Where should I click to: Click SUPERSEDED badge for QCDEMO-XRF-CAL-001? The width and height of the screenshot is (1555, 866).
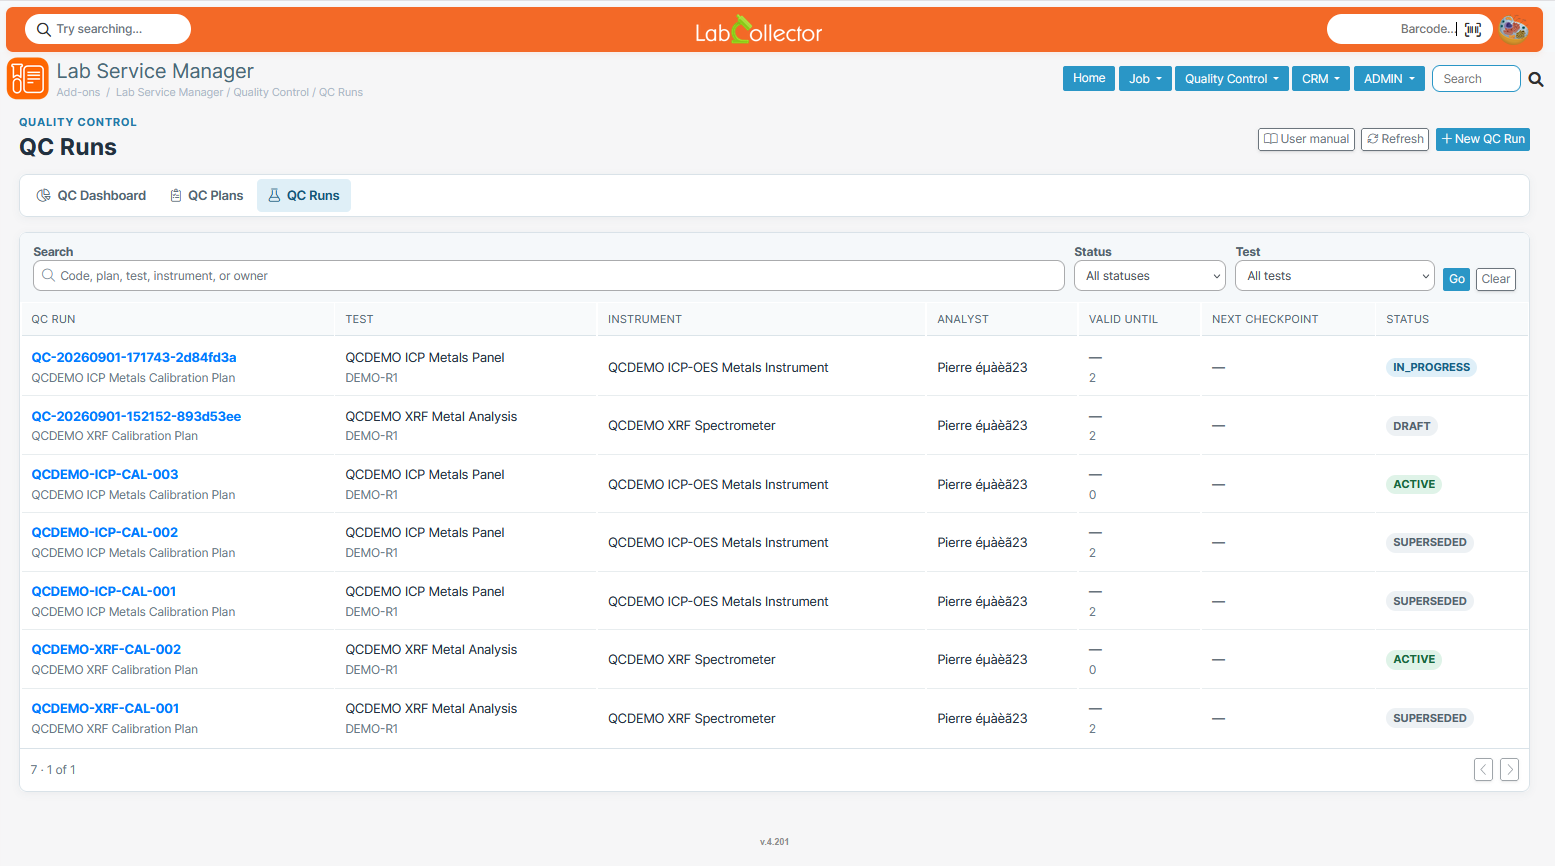point(1430,718)
